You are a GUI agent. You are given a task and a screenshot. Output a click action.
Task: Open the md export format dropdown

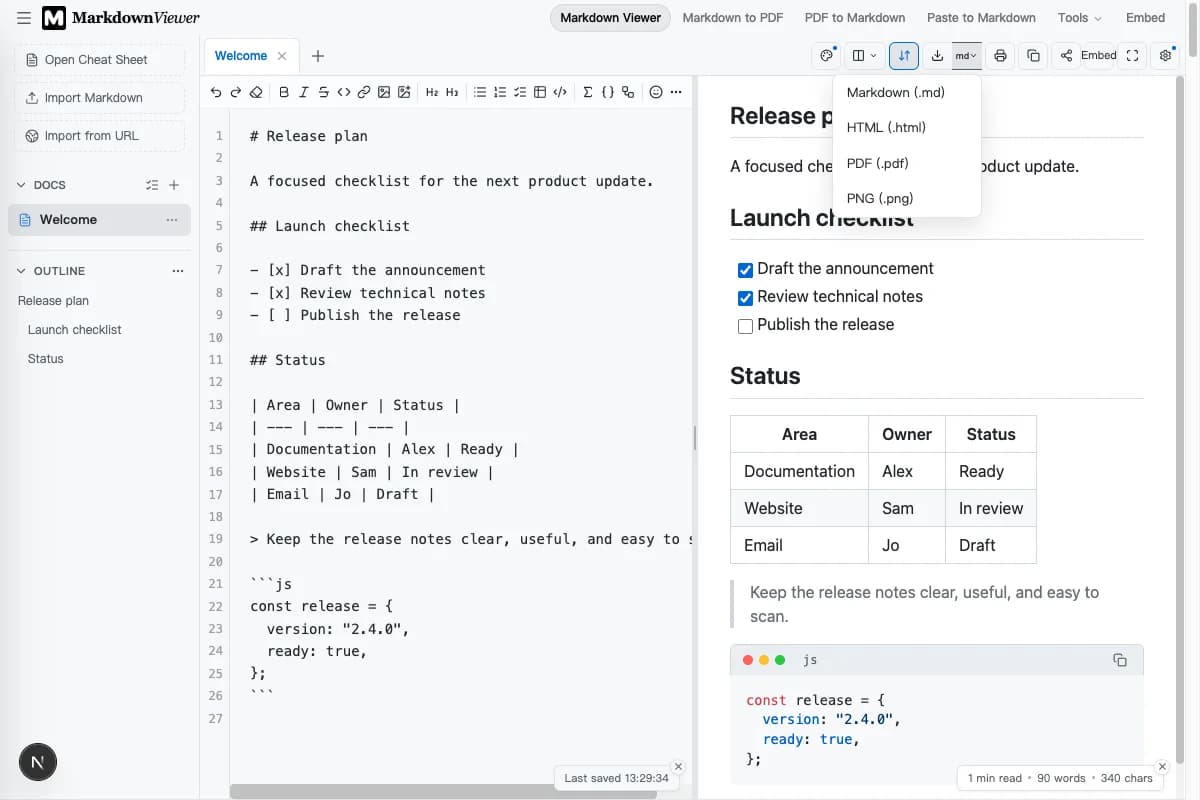click(966, 56)
